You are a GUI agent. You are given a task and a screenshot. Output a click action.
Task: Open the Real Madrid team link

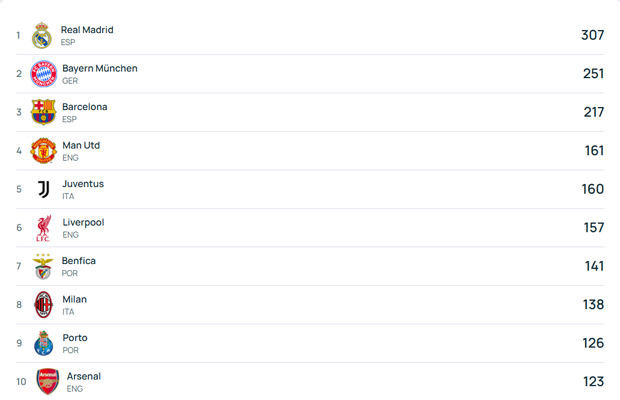click(87, 30)
